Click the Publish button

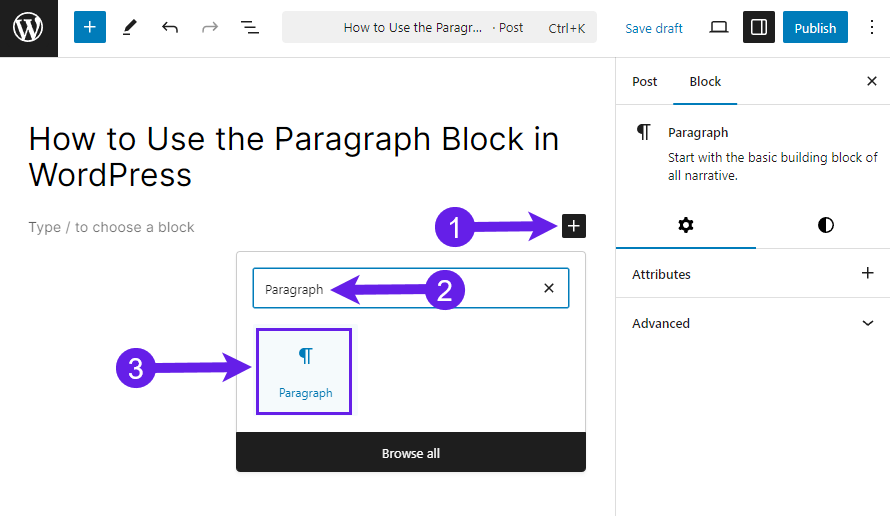click(815, 27)
